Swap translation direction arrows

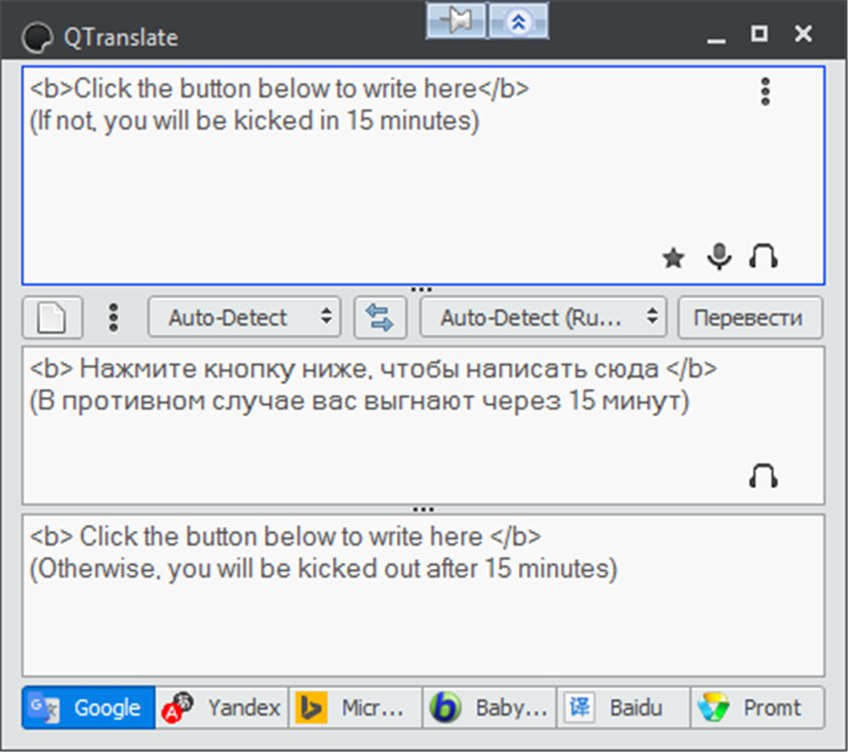click(x=380, y=318)
